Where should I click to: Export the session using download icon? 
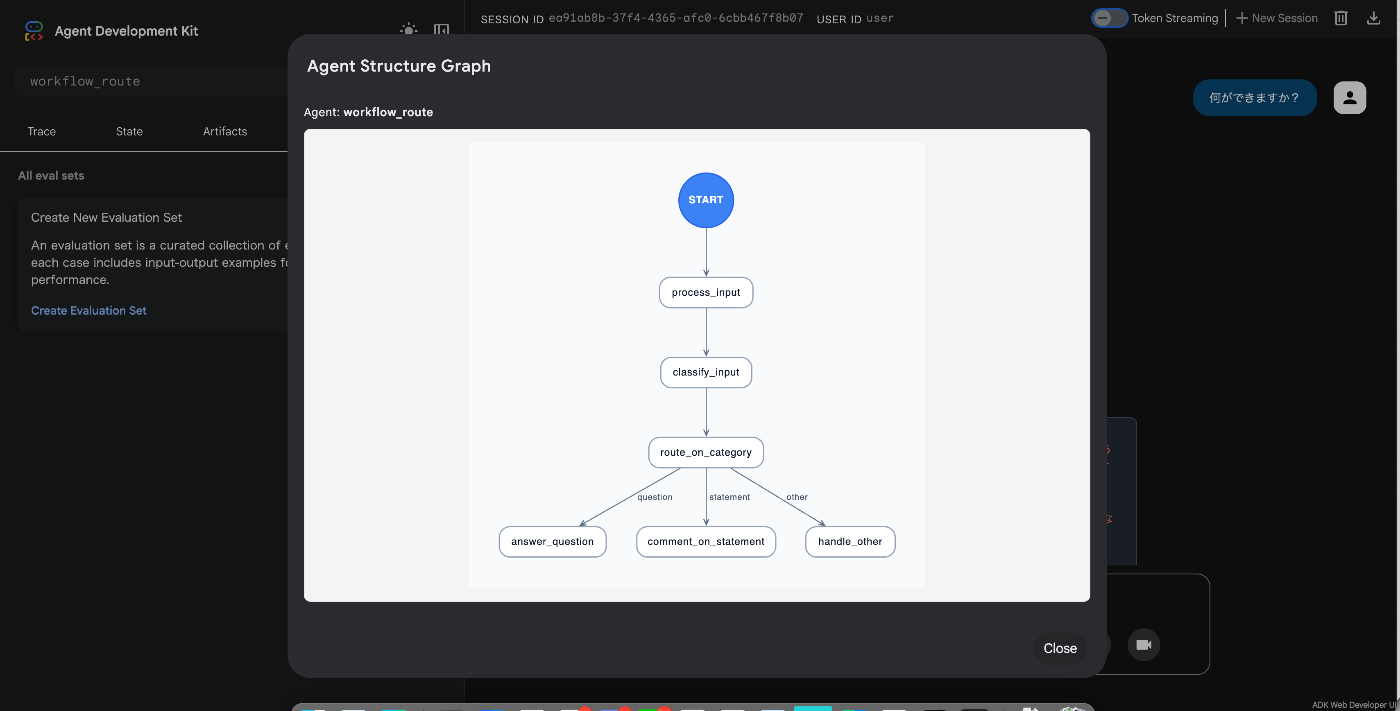click(1373, 18)
